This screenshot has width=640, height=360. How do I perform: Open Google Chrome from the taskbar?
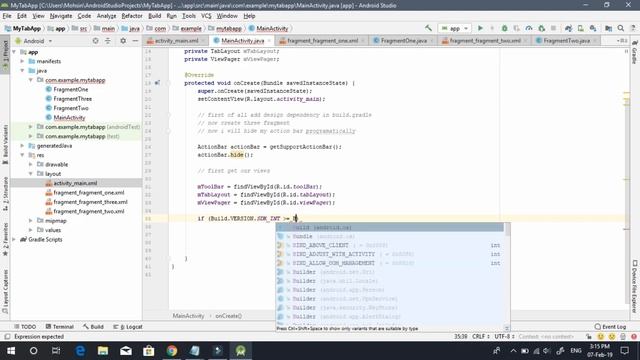(x=172, y=351)
